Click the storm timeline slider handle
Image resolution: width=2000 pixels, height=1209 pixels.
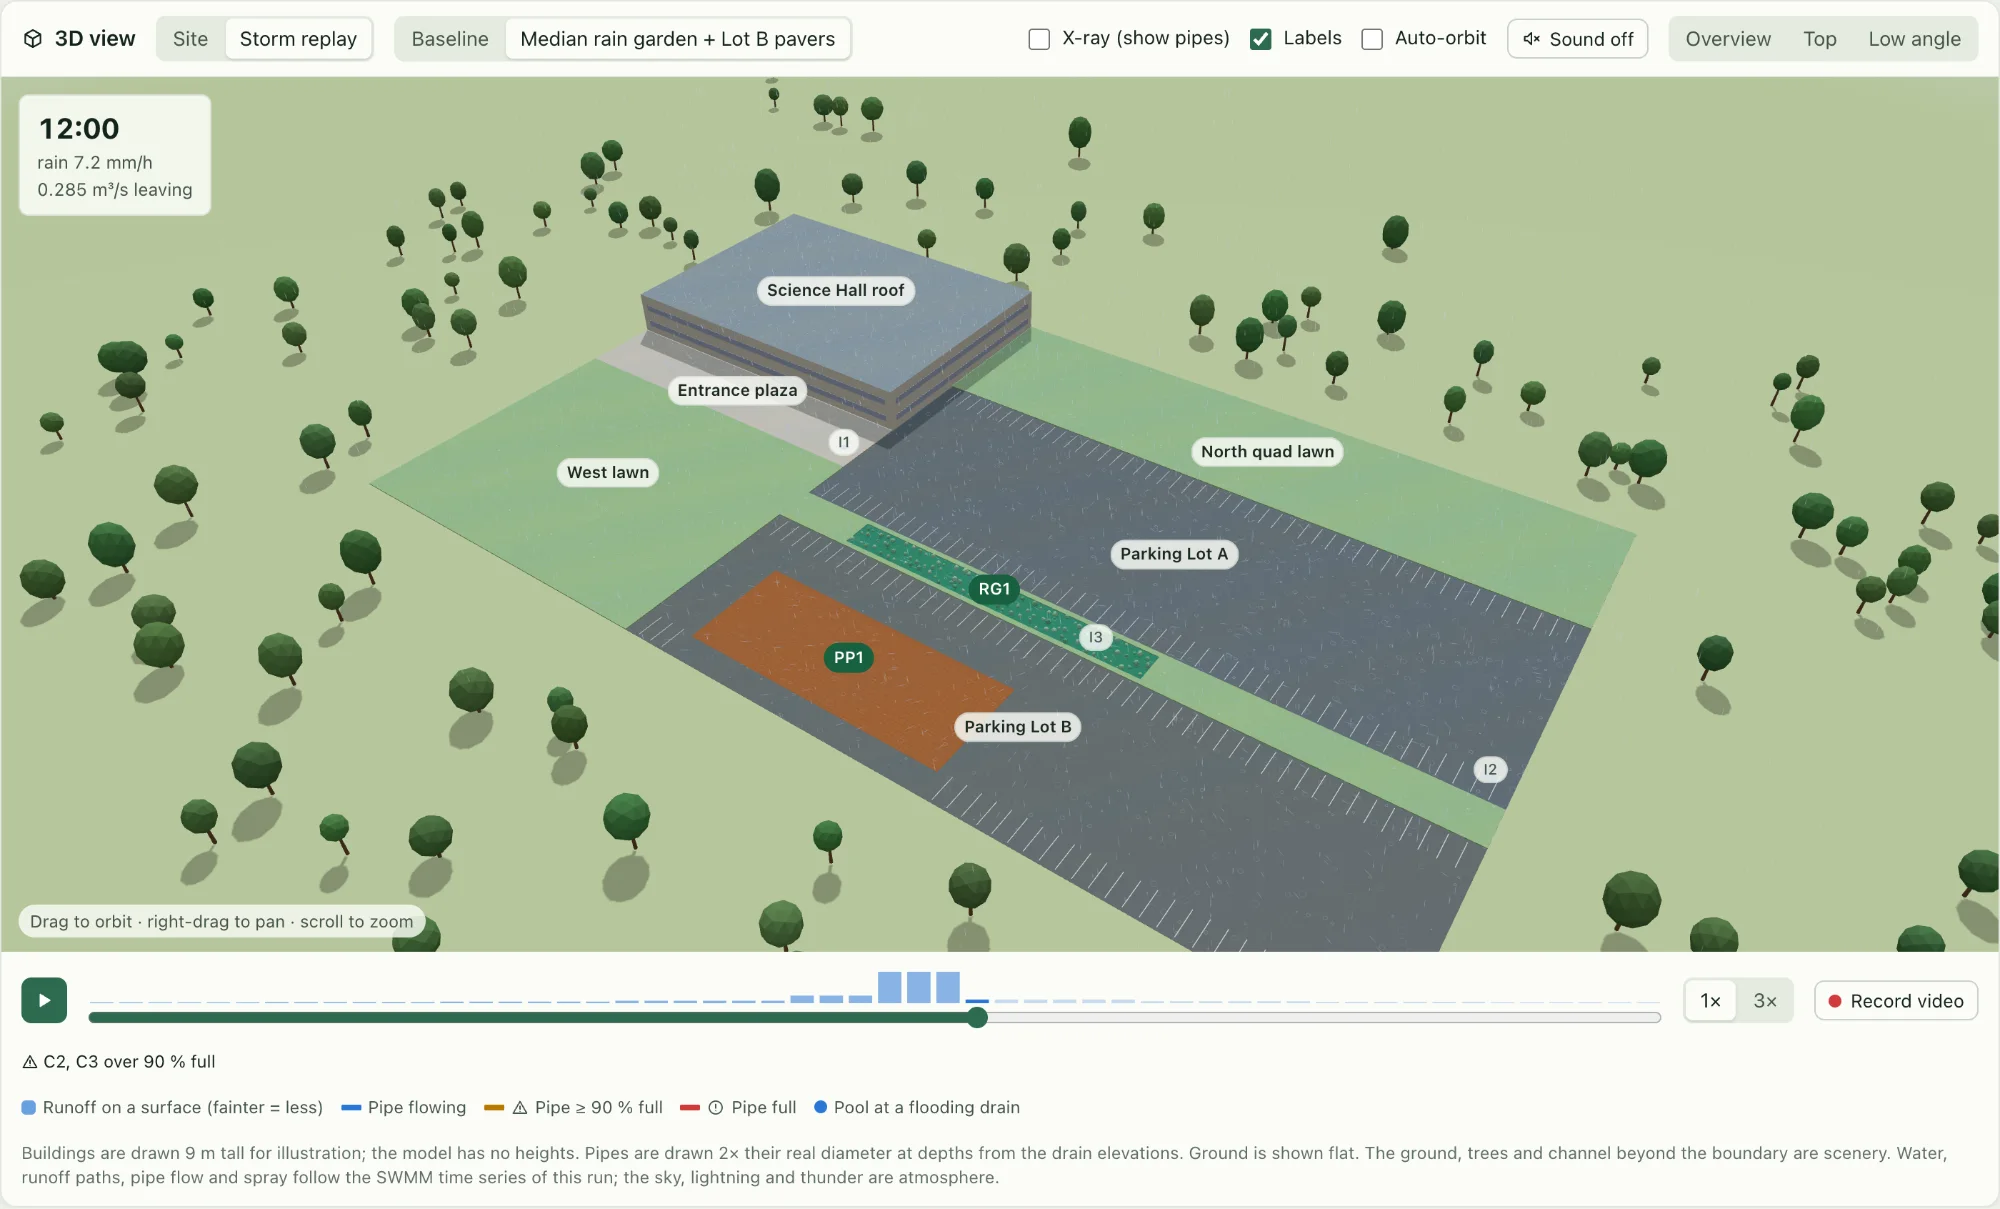coord(978,1018)
